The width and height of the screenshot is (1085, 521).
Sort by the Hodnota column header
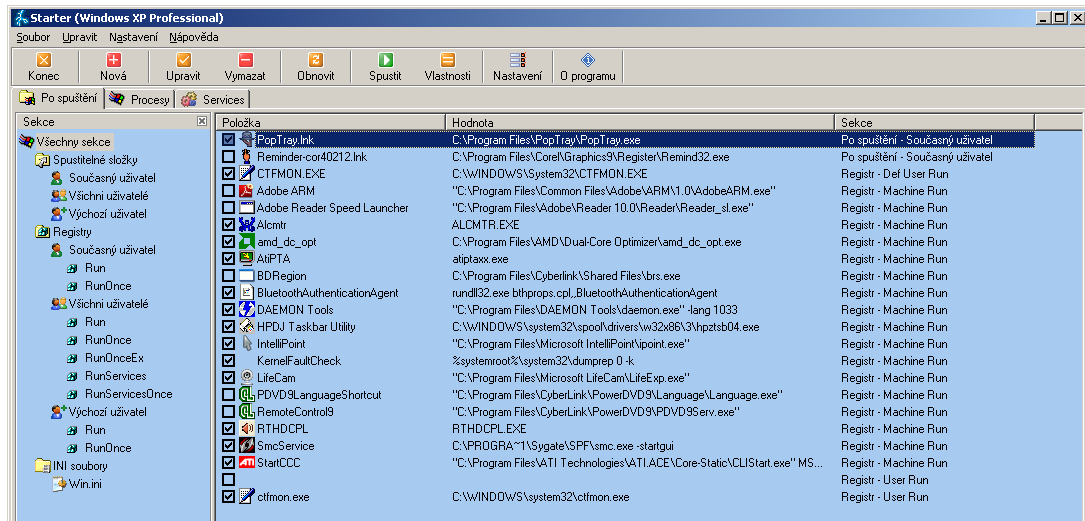639,122
